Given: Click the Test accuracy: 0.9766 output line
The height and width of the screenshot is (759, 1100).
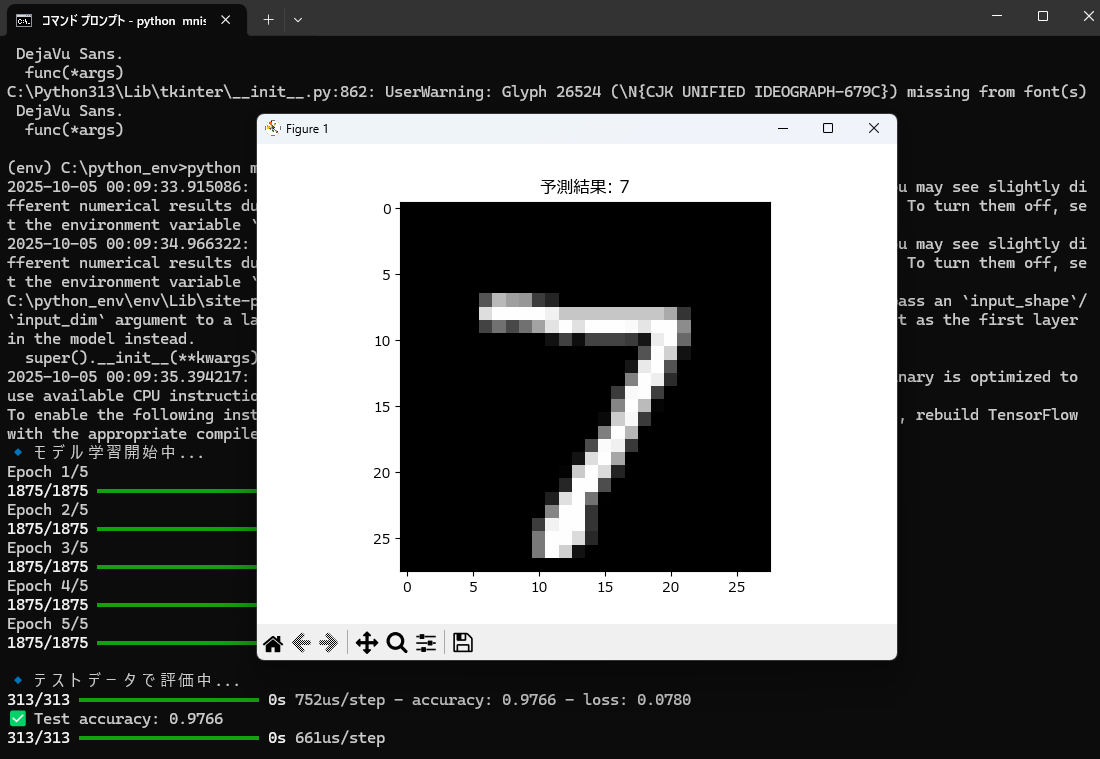Looking at the screenshot, I should tap(128, 719).
